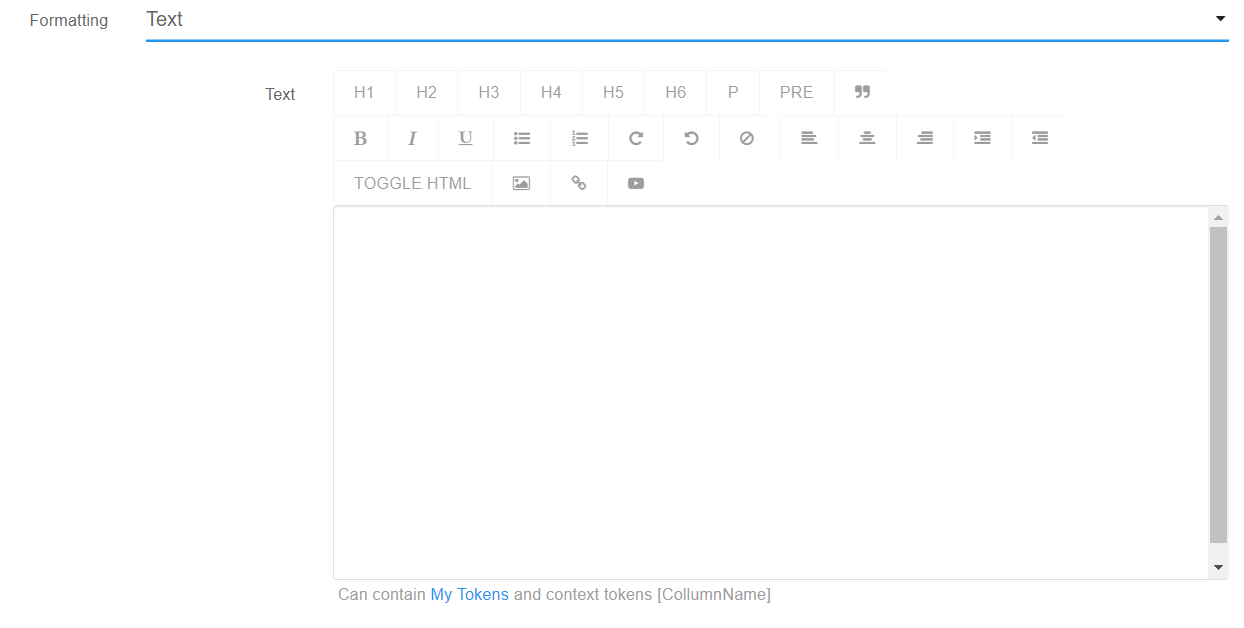1244x628 pixels.
Task: Apply Heading 1 with the H1 button
Action: coord(364,92)
